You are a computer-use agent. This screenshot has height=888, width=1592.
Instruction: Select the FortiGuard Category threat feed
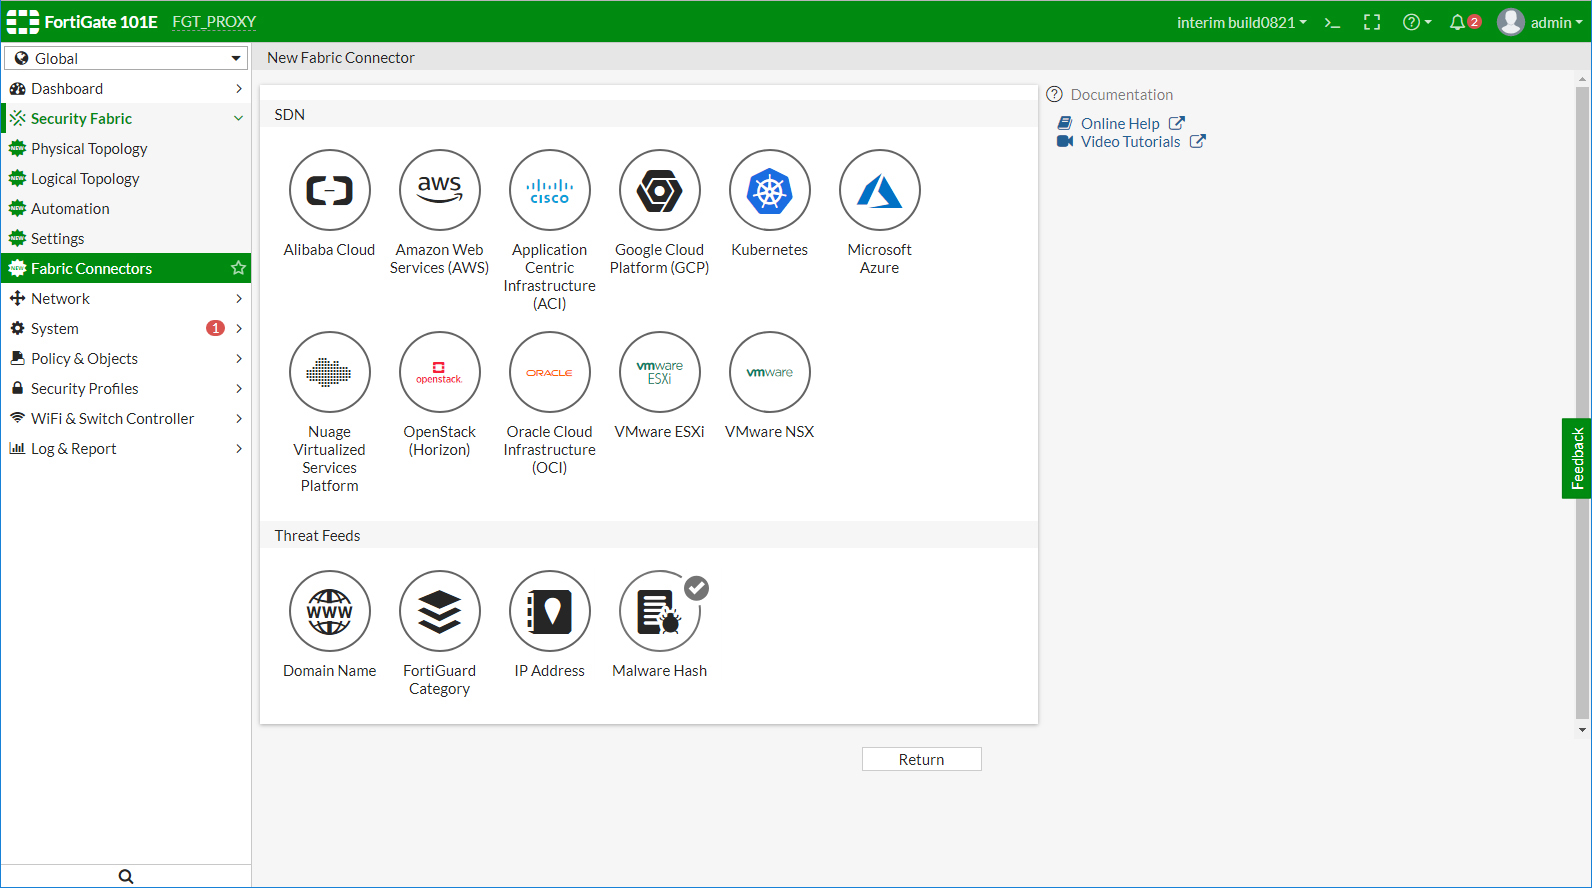440,611
